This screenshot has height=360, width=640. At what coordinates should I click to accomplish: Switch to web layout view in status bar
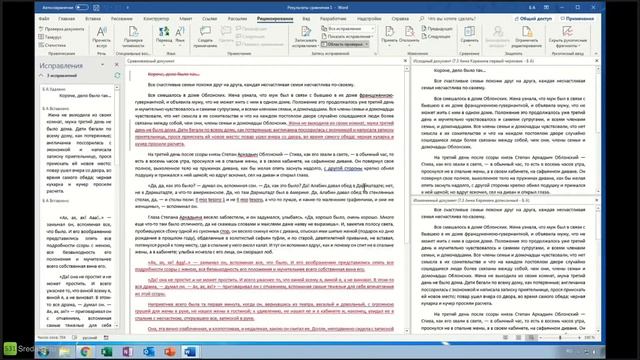click(x=531, y=338)
